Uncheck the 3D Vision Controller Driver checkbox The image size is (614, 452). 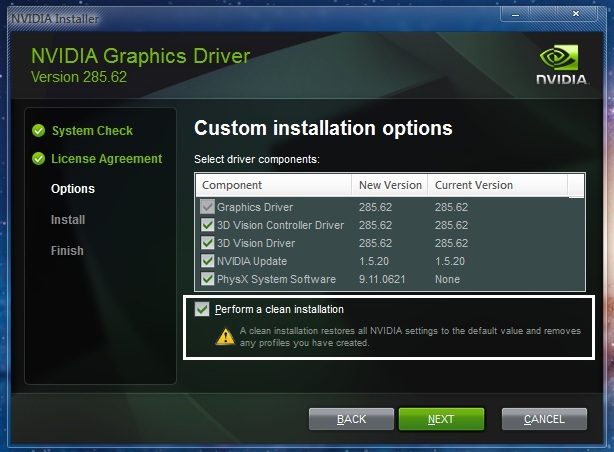click(207, 225)
